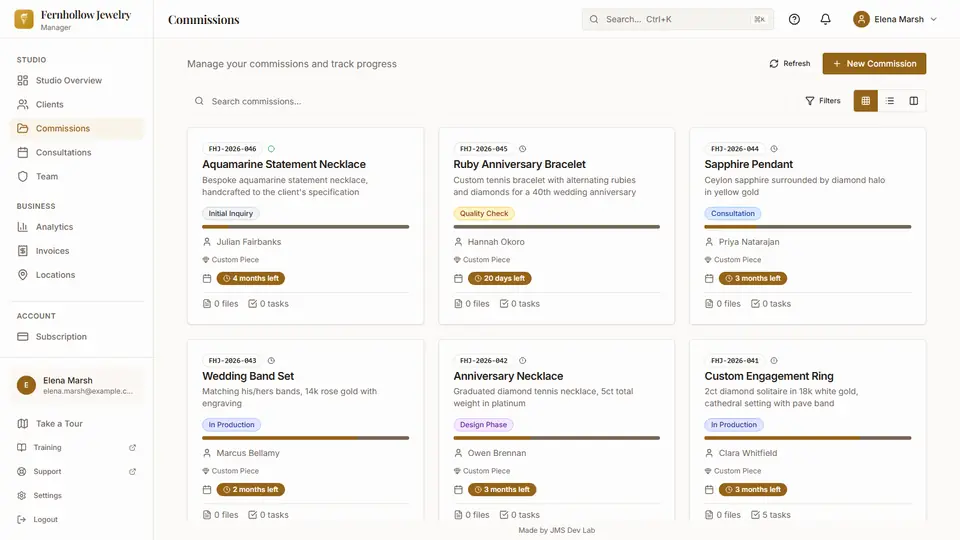Image resolution: width=960 pixels, height=540 pixels.
Task: Click Wedding Band Set progress bar
Action: (306, 438)
